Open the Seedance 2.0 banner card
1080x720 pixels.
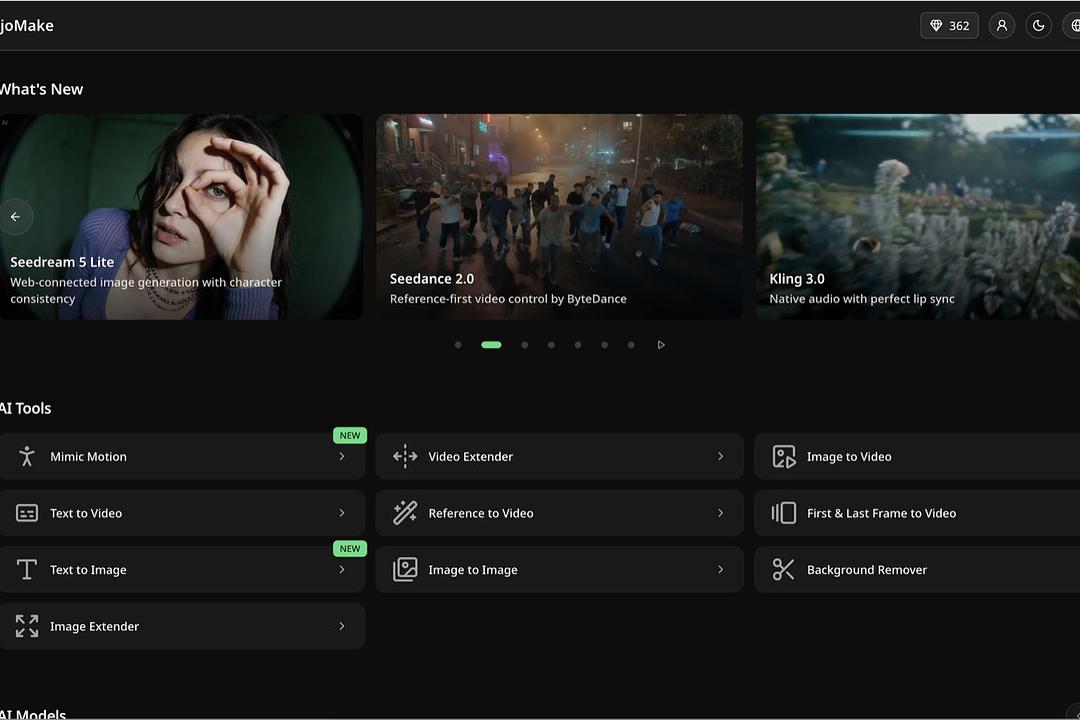click(x=559, y=217)
